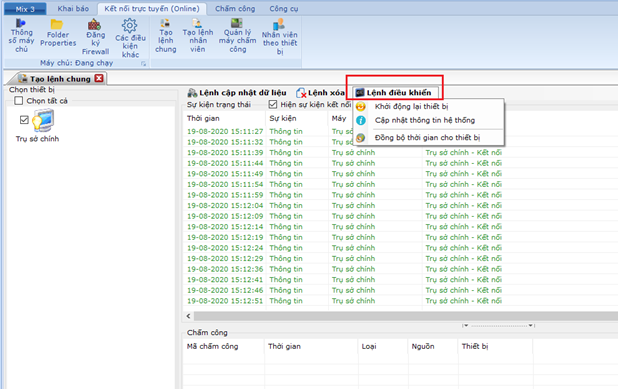Uncheck the Trụ sở chính device checkbox
The width and height of the screenshot is (619, 389).
(24, 120)
